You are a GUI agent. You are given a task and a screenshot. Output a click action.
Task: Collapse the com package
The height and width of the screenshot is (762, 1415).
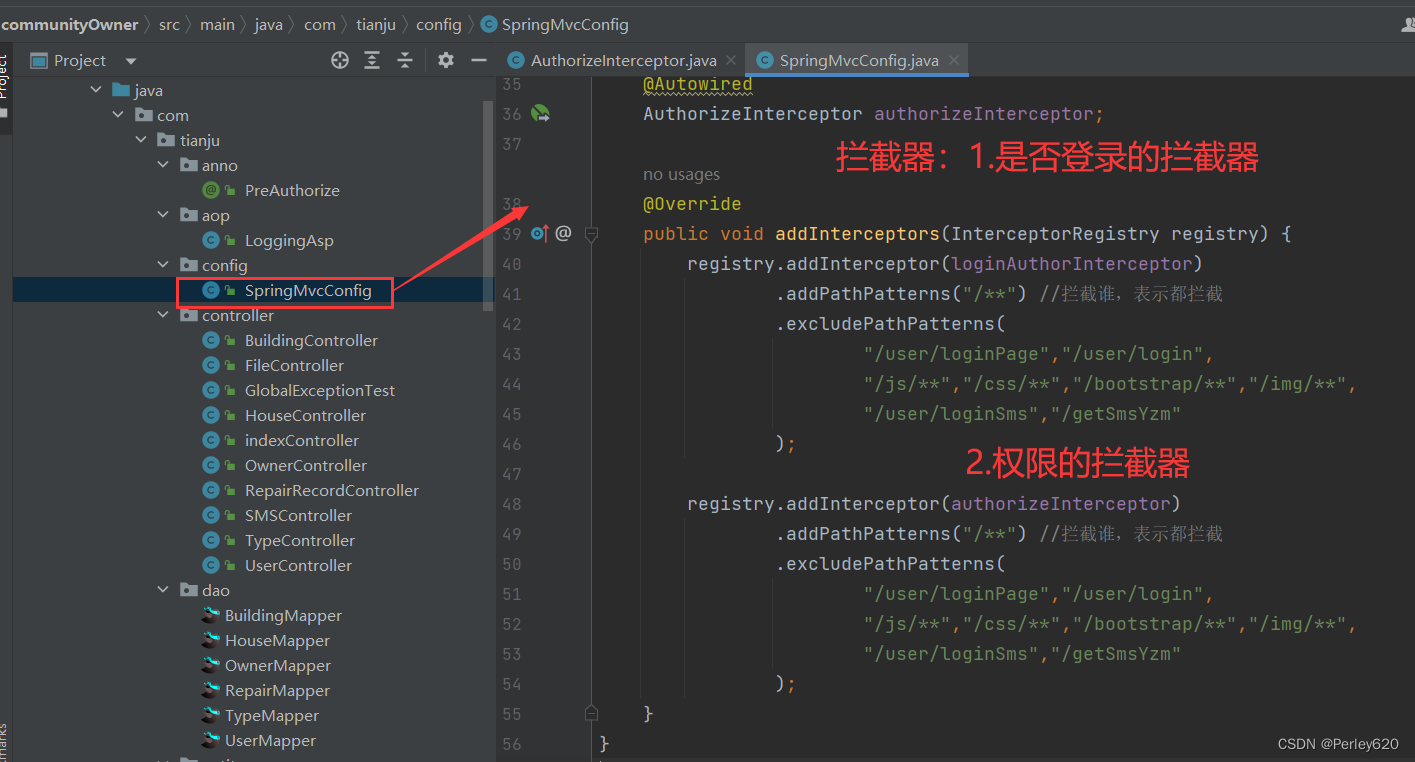tap(119, 115)
